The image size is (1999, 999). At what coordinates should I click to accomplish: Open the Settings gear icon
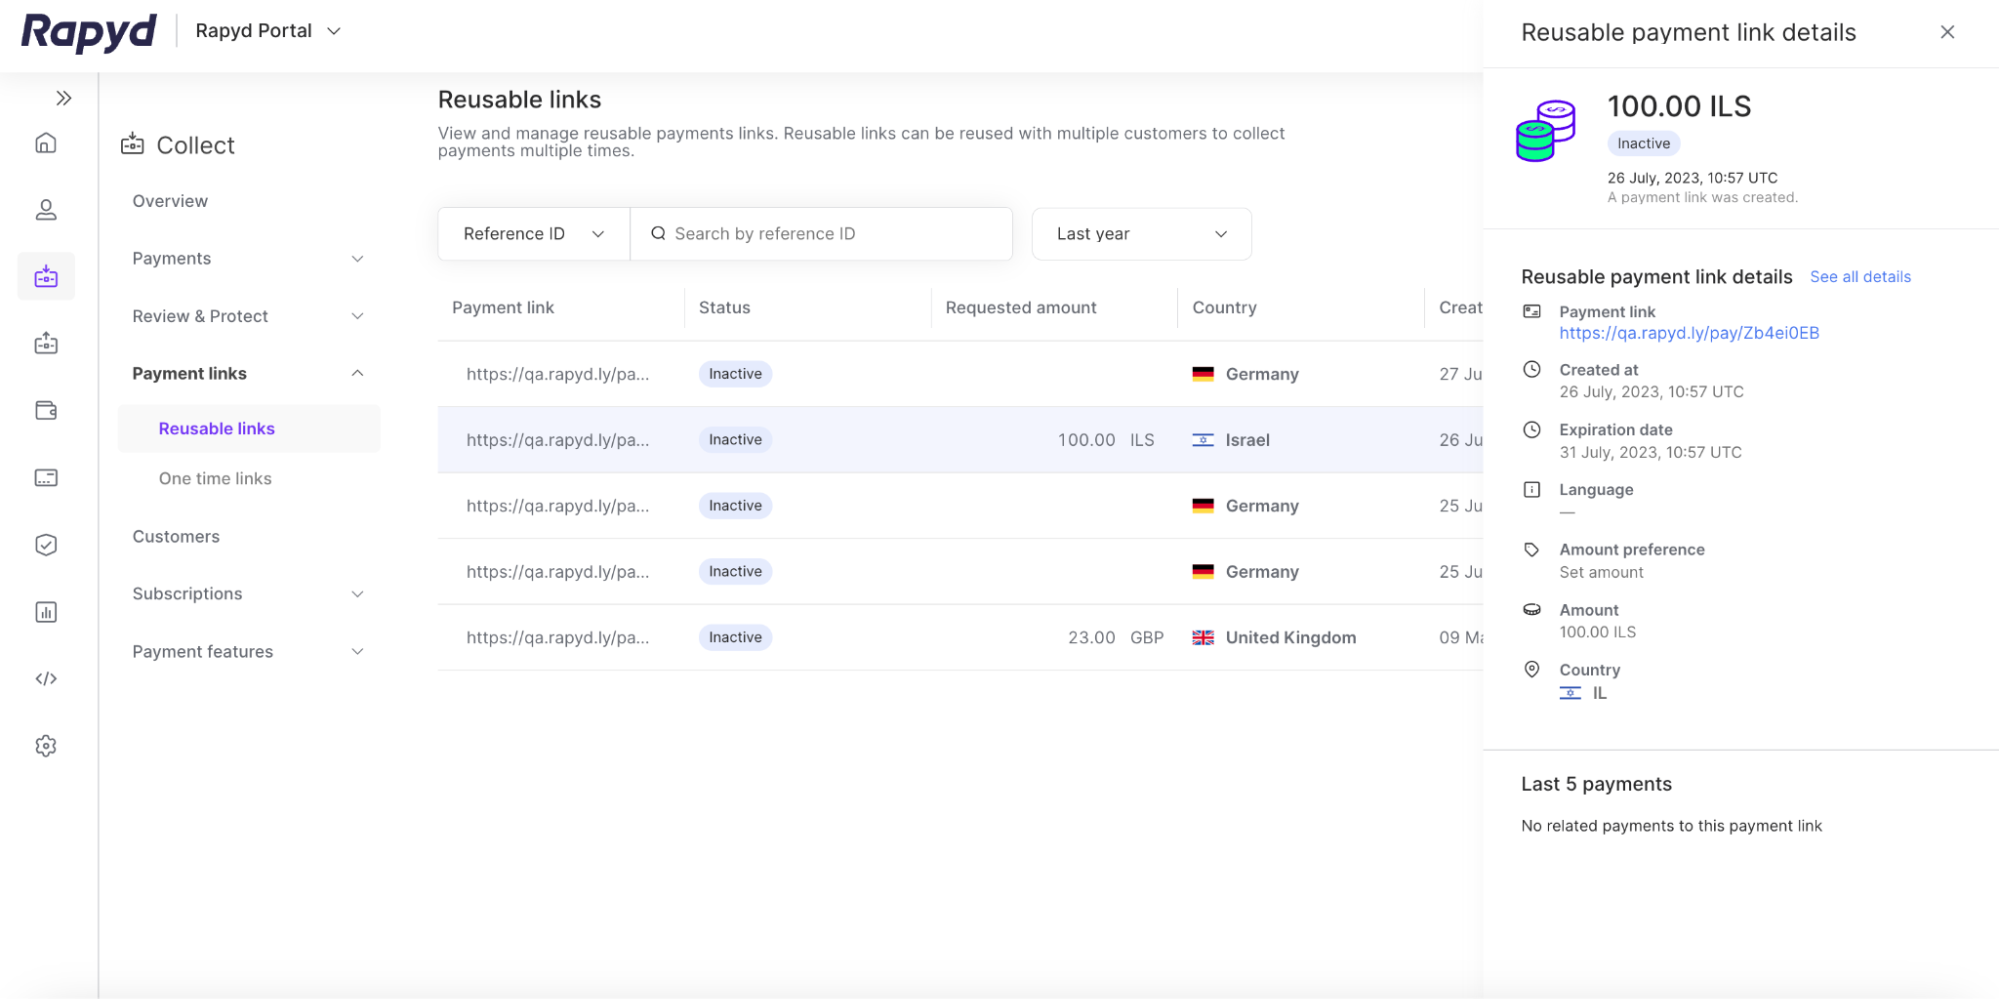click(46, 745)
